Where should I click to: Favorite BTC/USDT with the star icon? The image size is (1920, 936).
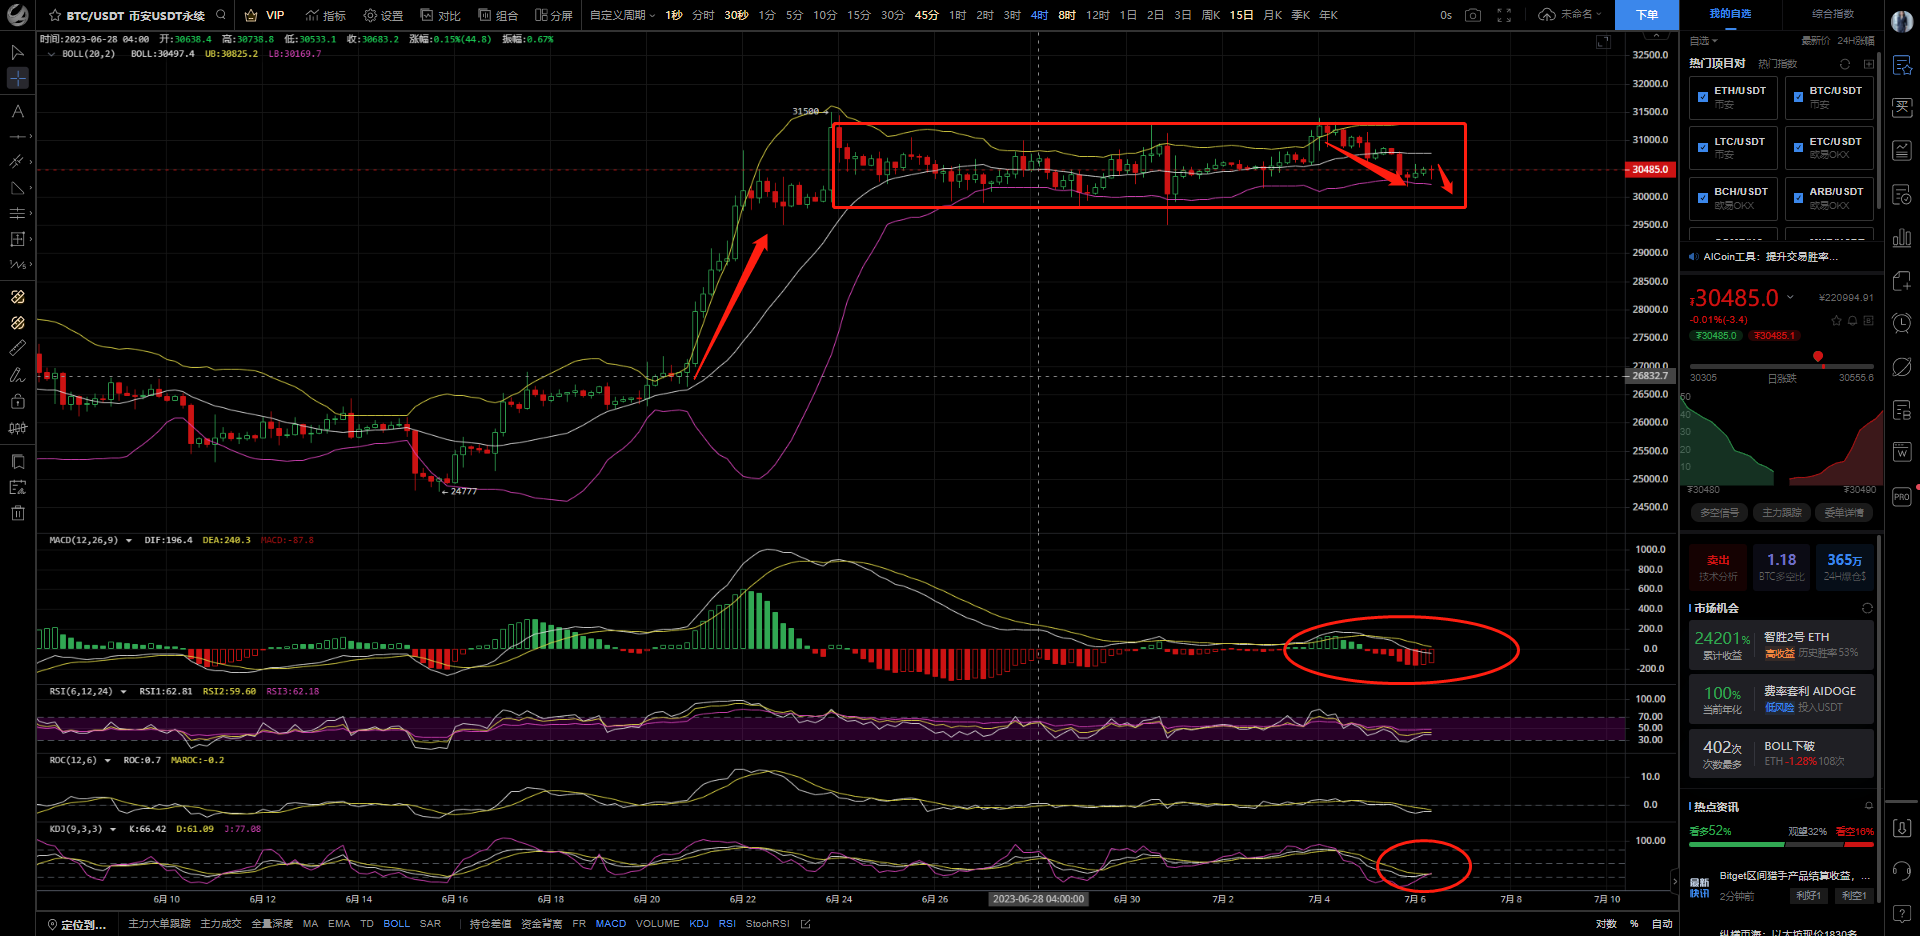point(55,16)
